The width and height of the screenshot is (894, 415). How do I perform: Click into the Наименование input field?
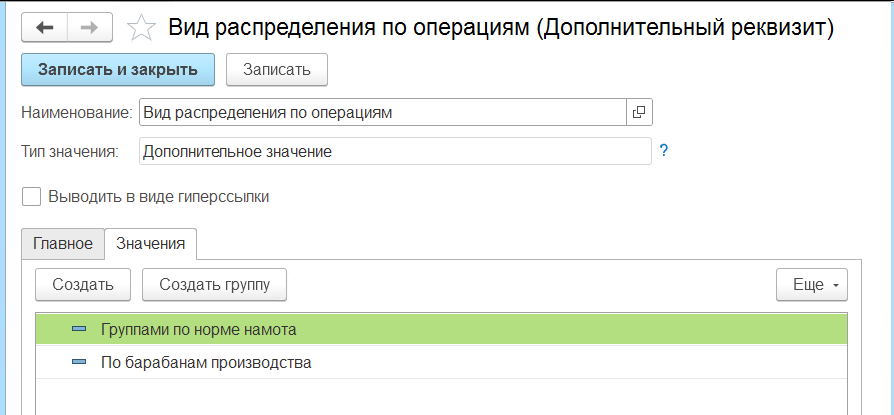(383, 112)
